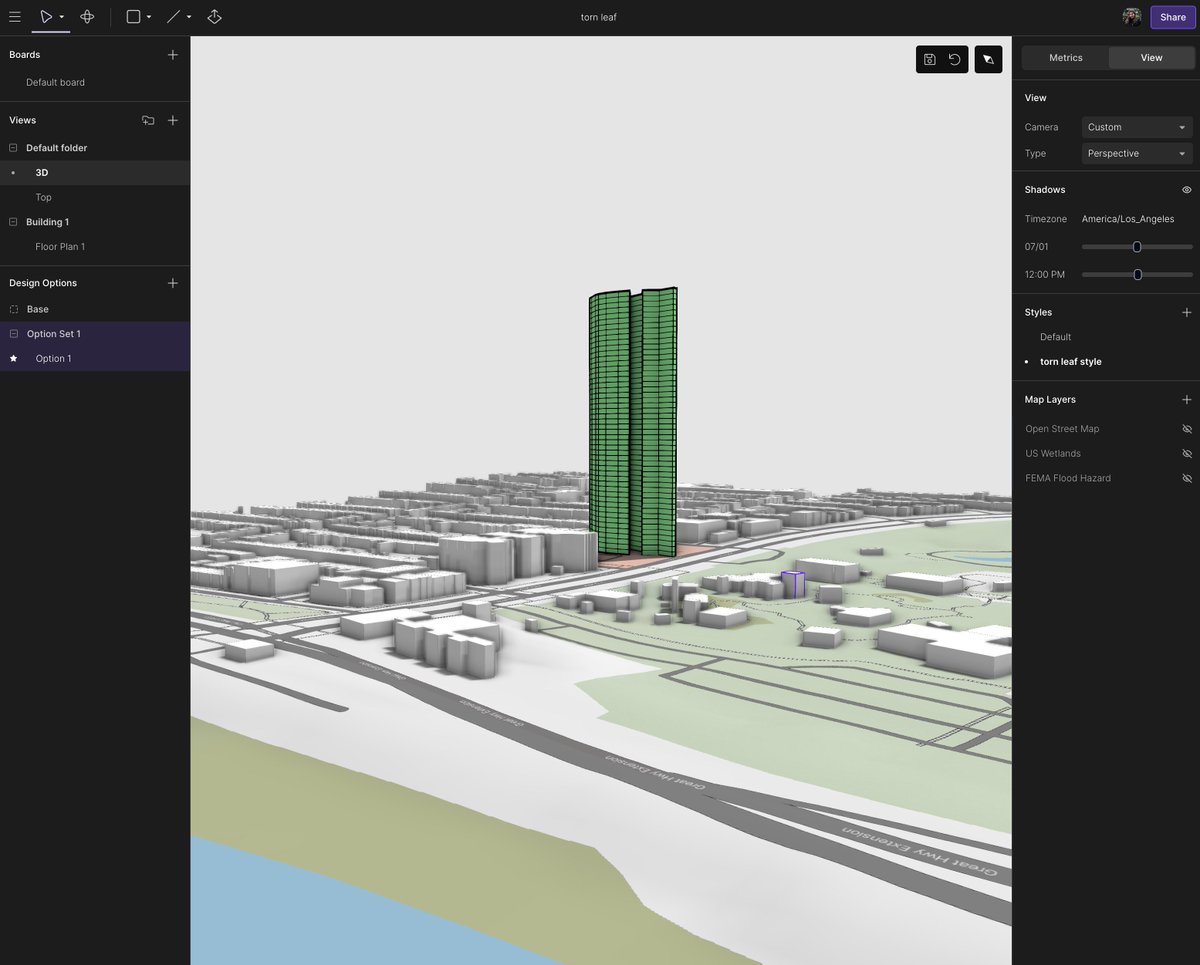1200x965 pixels.
Task: Adjust the 12:00 PM time slider
Action: 1137,274
